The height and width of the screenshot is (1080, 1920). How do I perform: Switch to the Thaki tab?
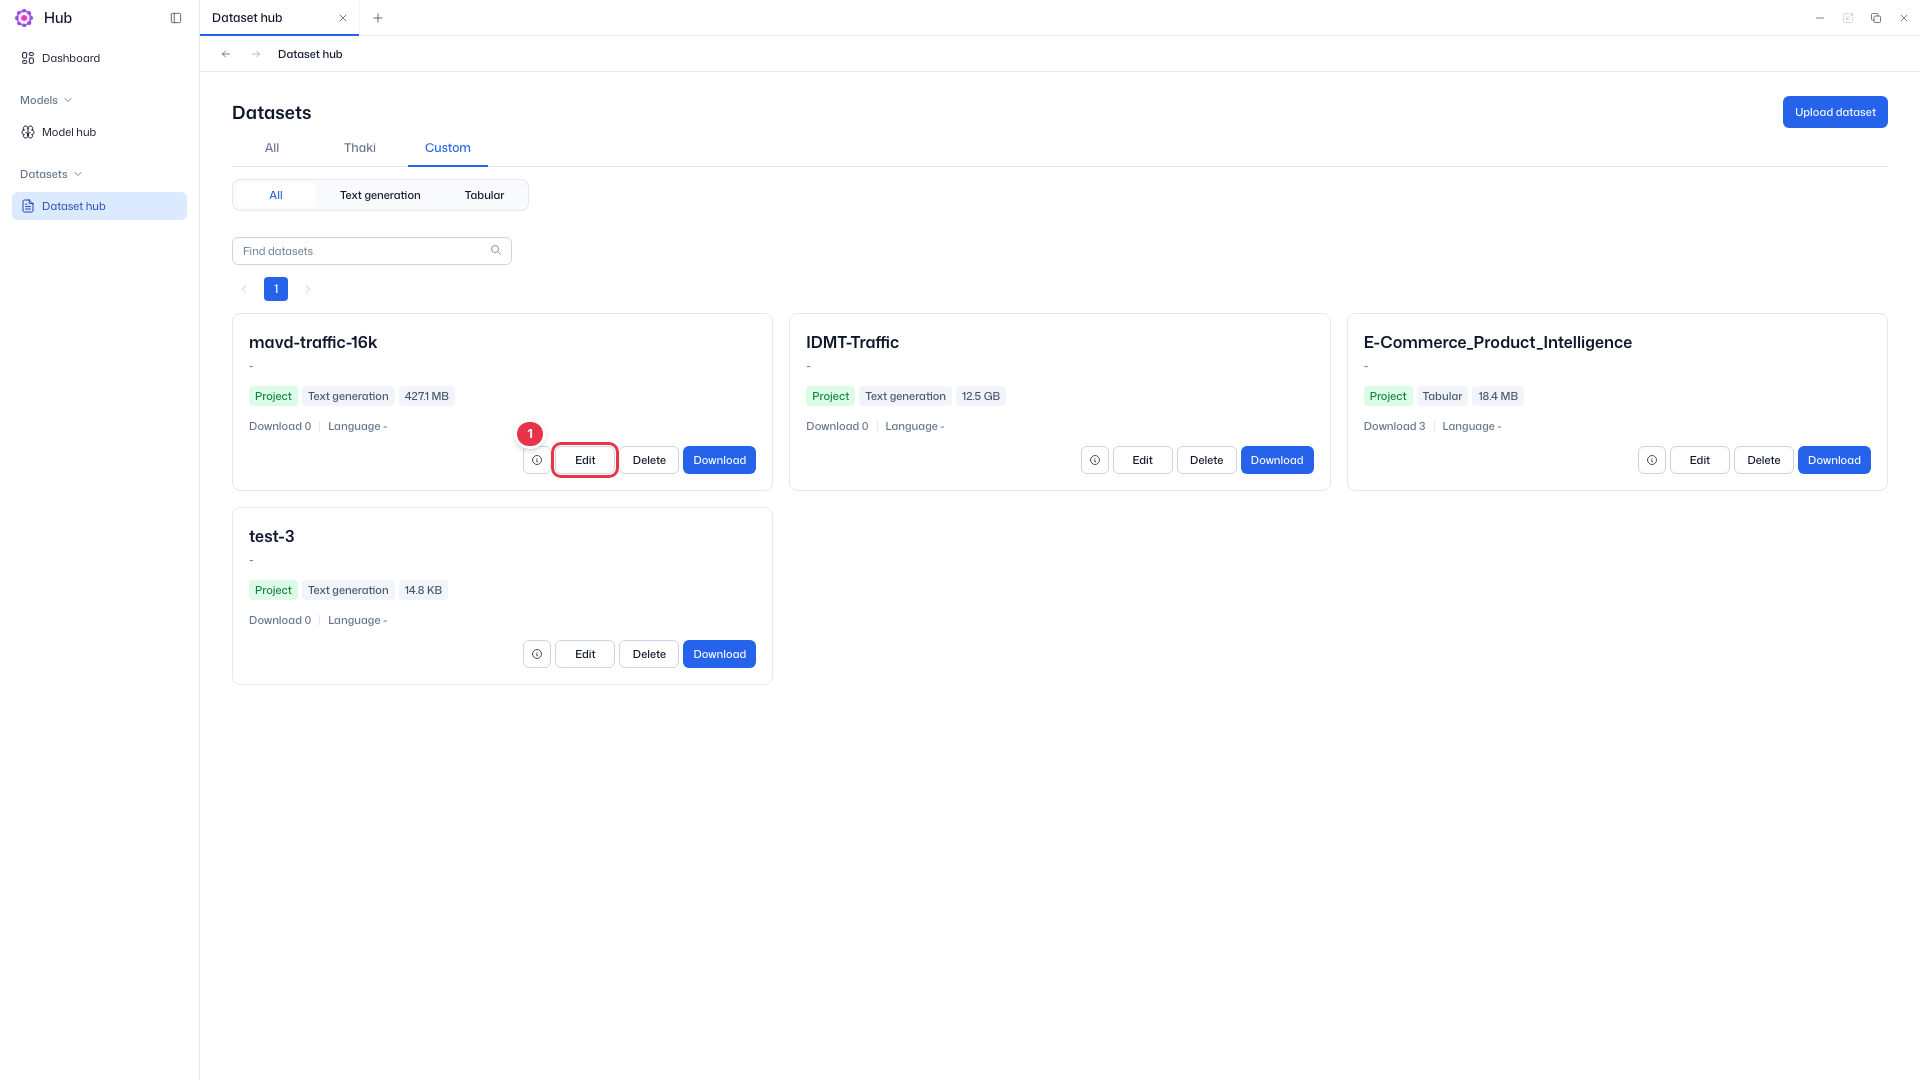[x=360, y=148]
